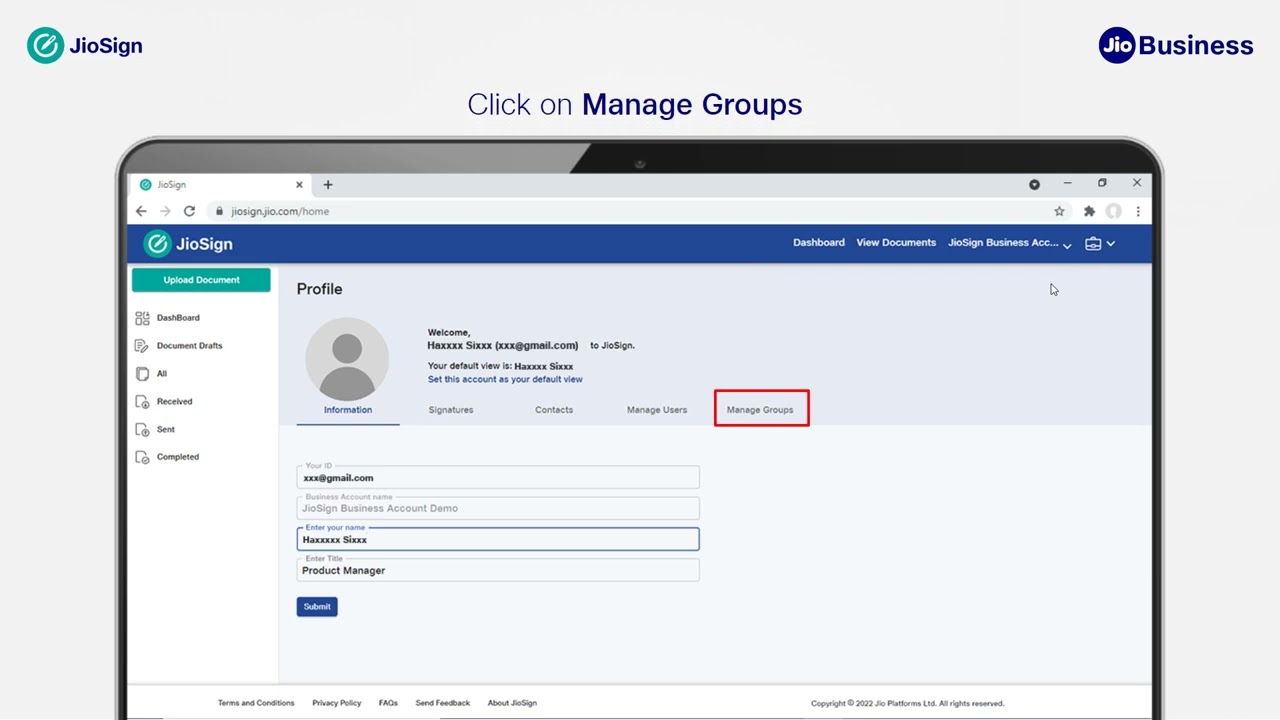The image size is (1280, 720).
Task: Switch to the Information tab
Action: point(348,410)
